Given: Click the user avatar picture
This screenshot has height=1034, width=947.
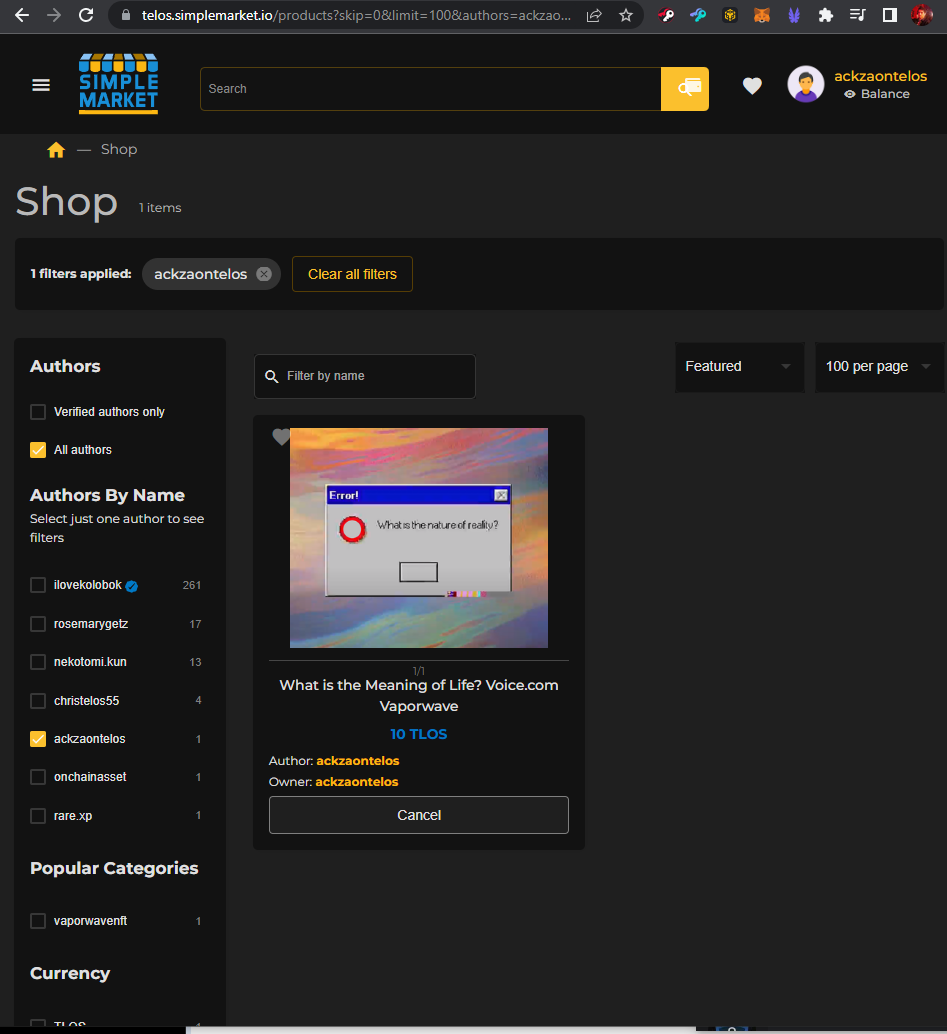Looking at the screenshot, I should tap(806, 84).
